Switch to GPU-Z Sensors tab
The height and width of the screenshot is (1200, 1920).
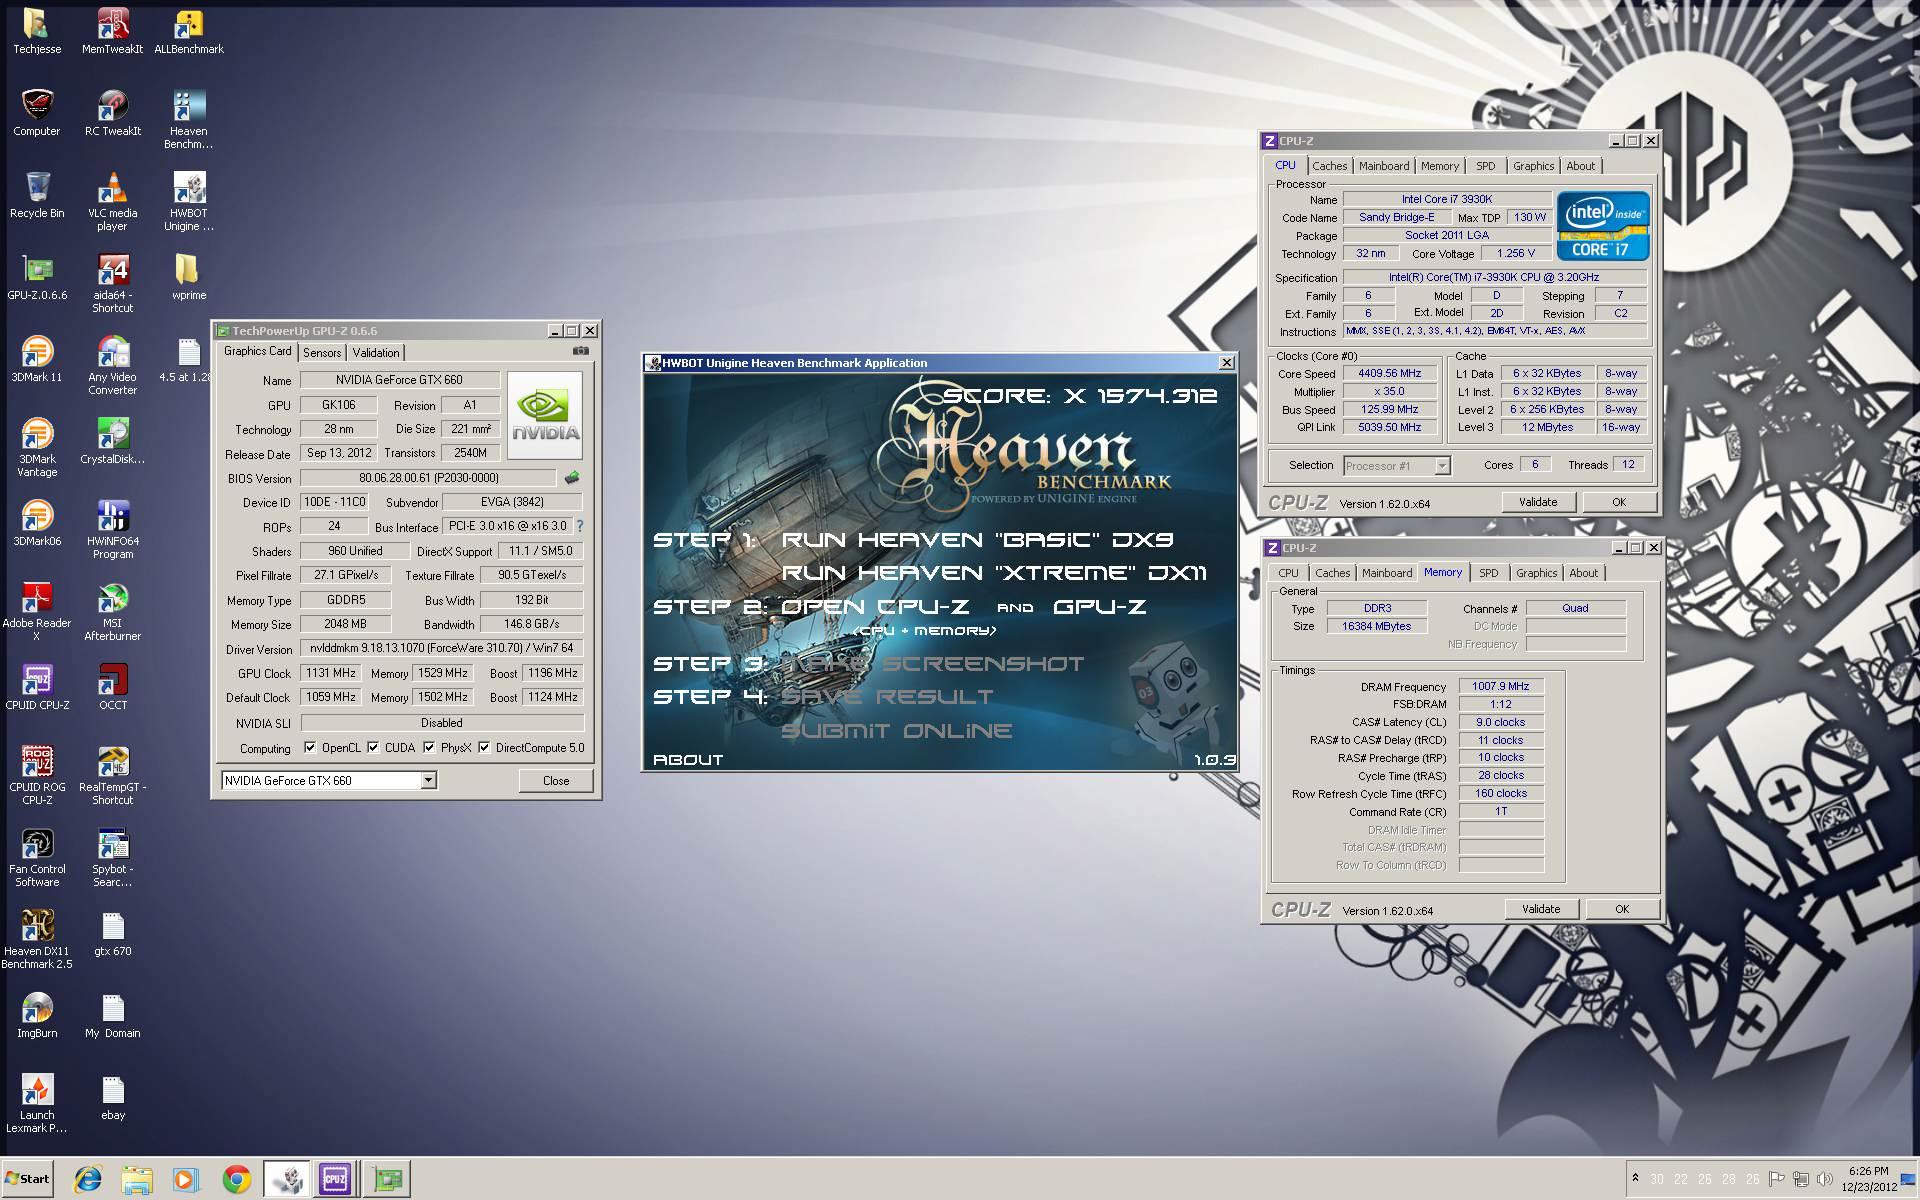(x=322, y=352)
